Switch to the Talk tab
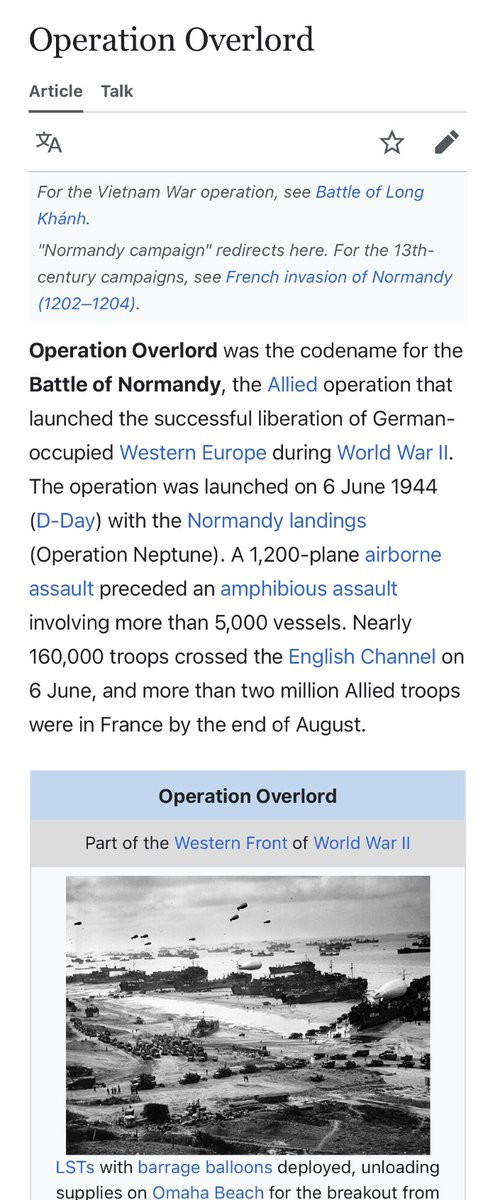Image resolution: width=483 pixels, height=1200 pixels. pos(117,91)
